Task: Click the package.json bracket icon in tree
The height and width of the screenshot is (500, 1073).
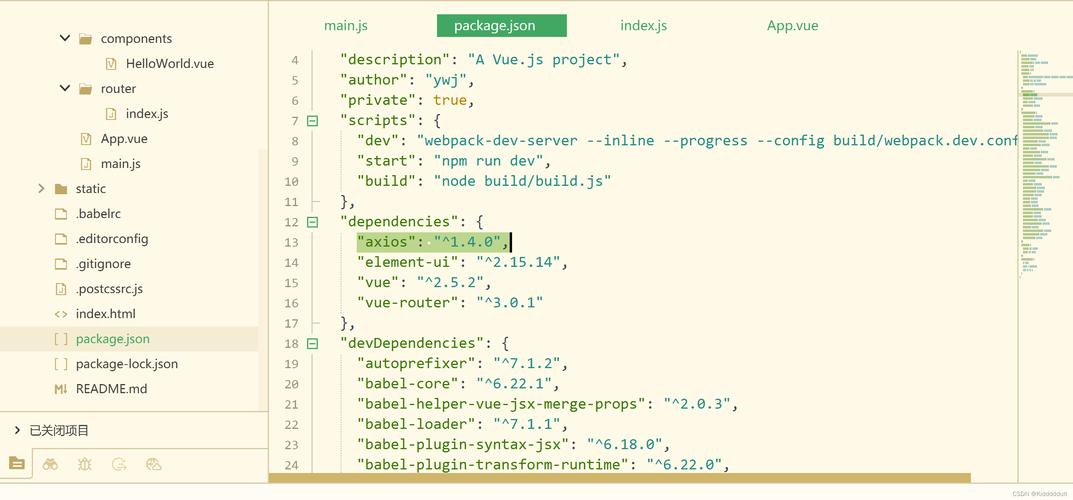Action: [x=61, y=339]
